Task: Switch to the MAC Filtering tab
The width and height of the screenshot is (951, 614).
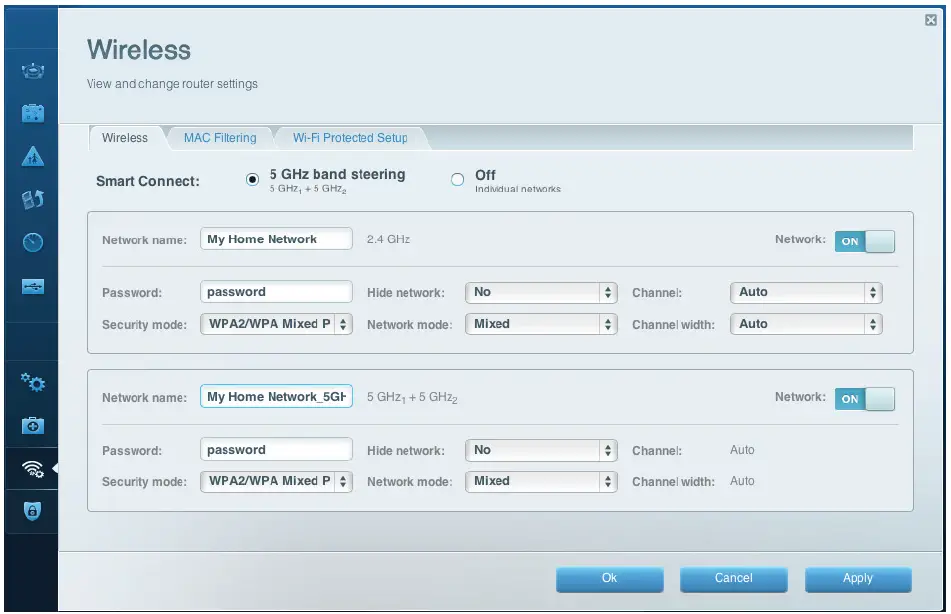Action: (x=220, y=138)
